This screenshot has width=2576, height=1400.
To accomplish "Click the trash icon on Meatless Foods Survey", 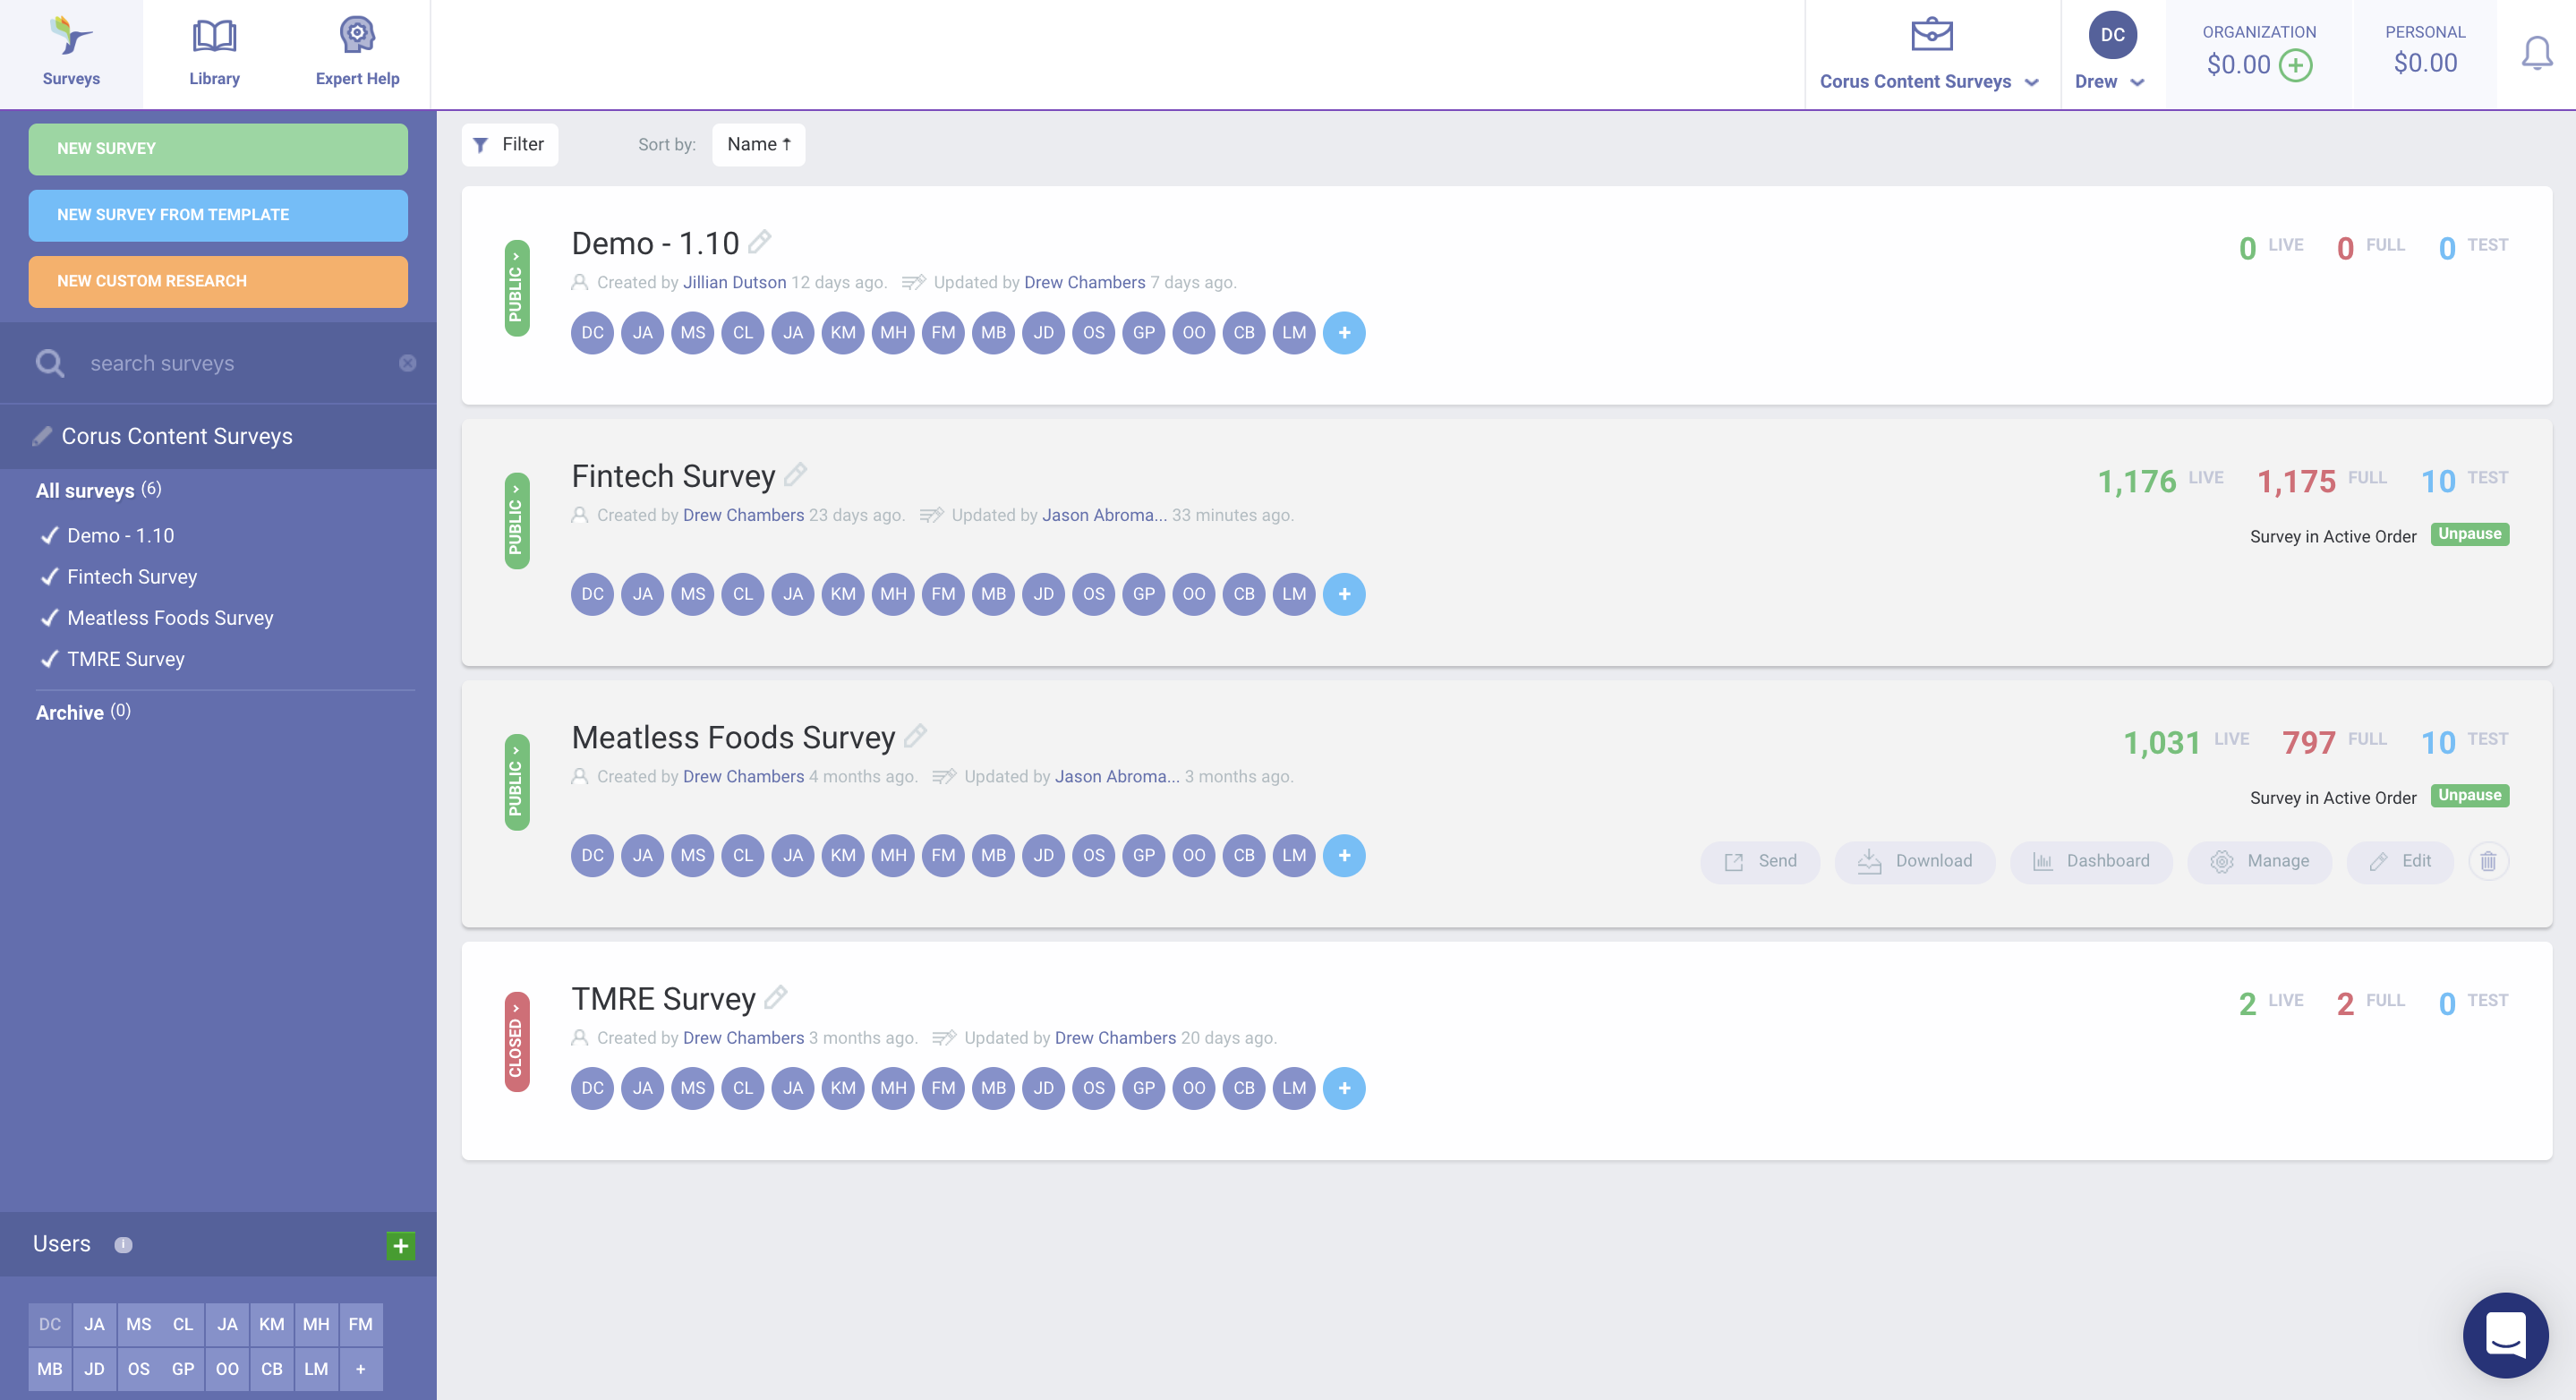I will coord(2488,861).
